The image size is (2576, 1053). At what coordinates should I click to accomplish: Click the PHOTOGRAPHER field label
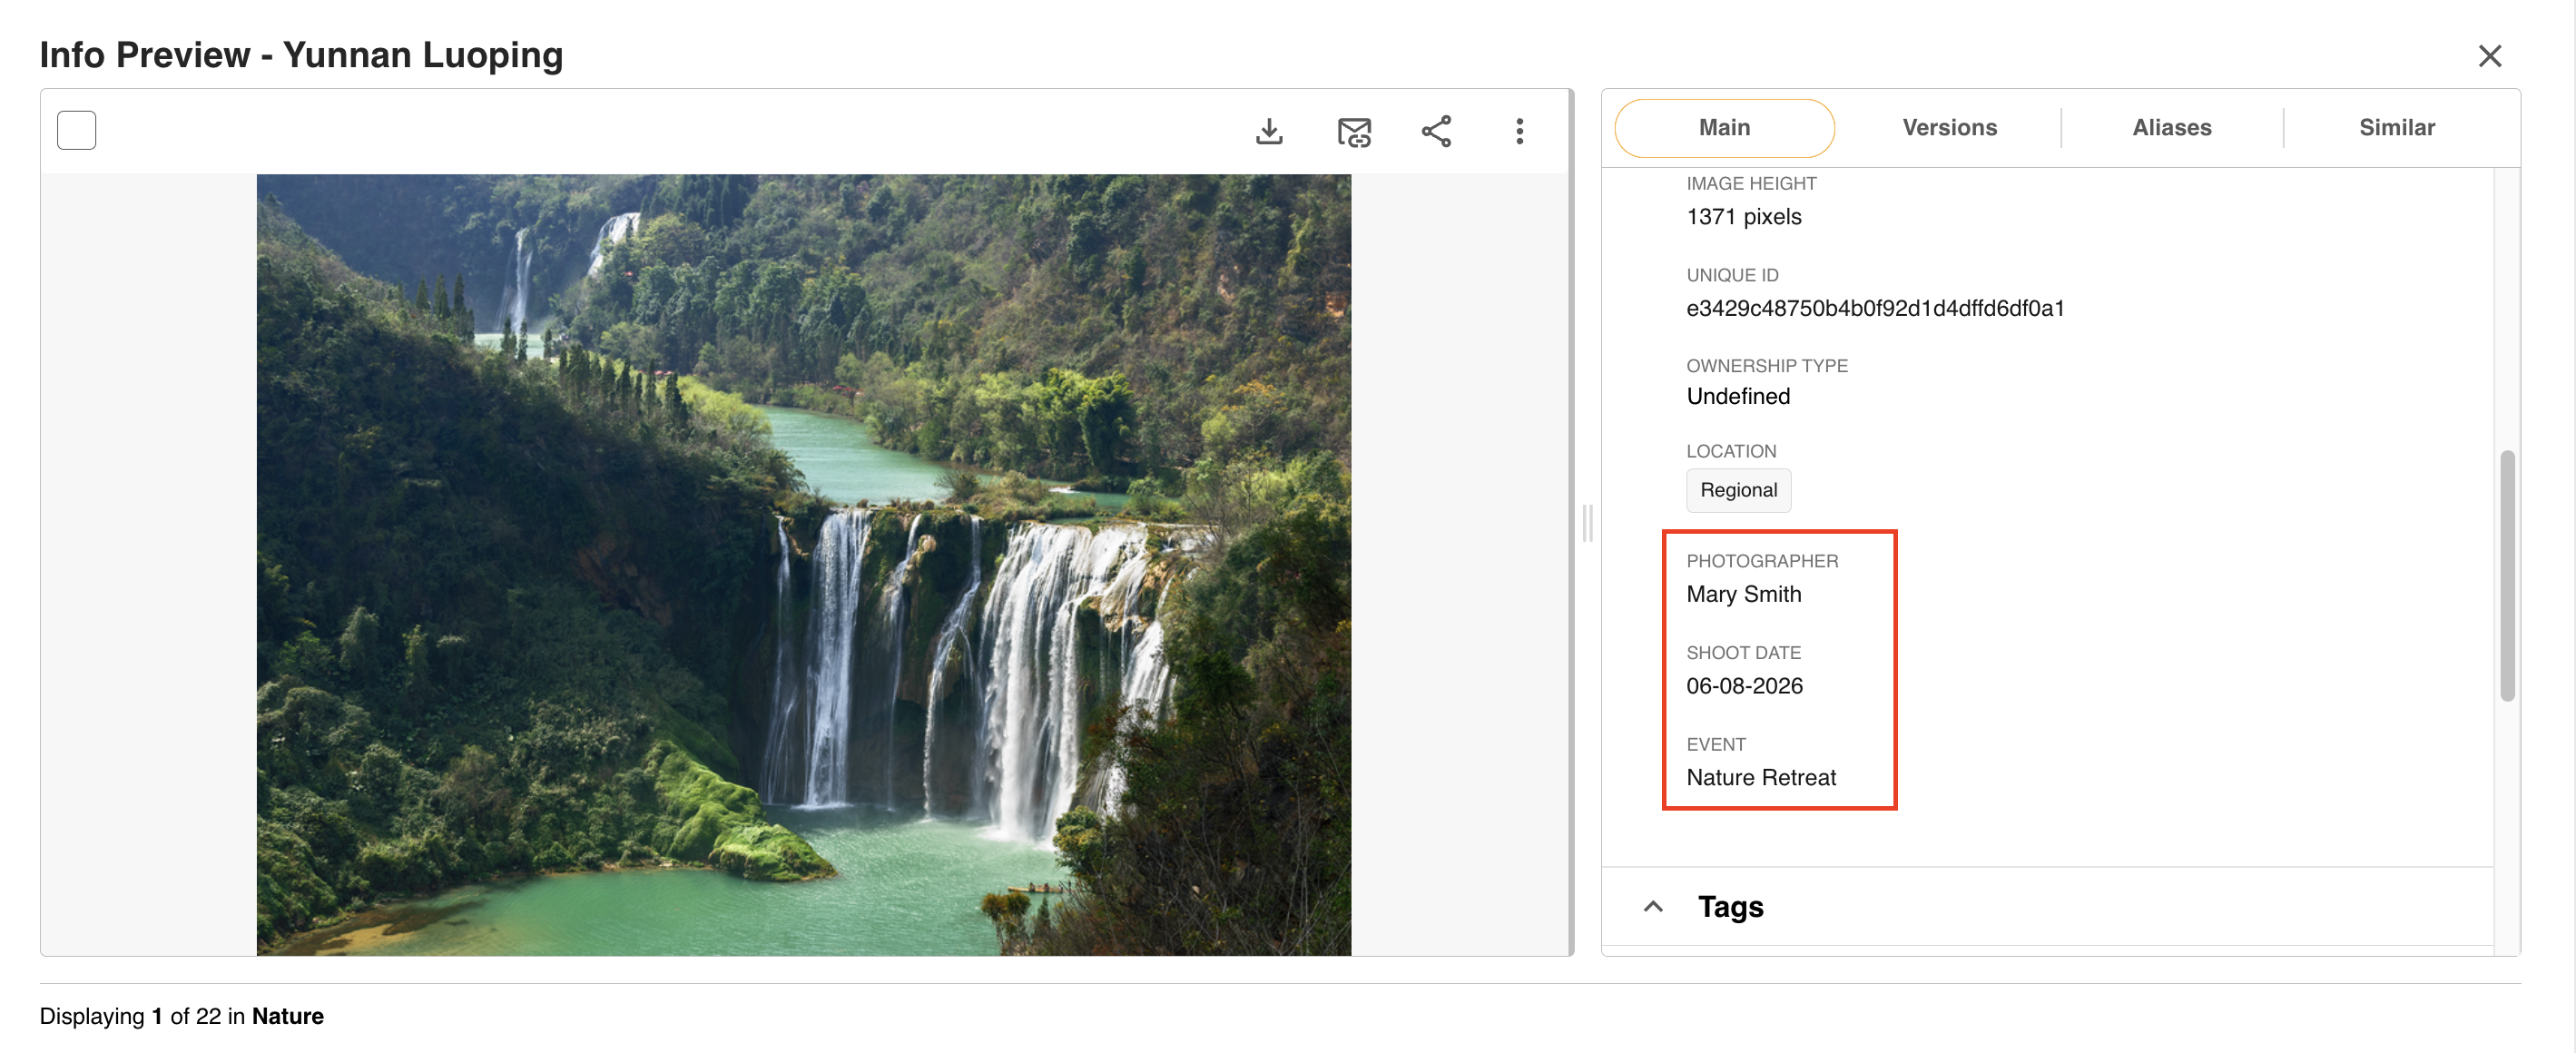click(x=1761, y=561)
